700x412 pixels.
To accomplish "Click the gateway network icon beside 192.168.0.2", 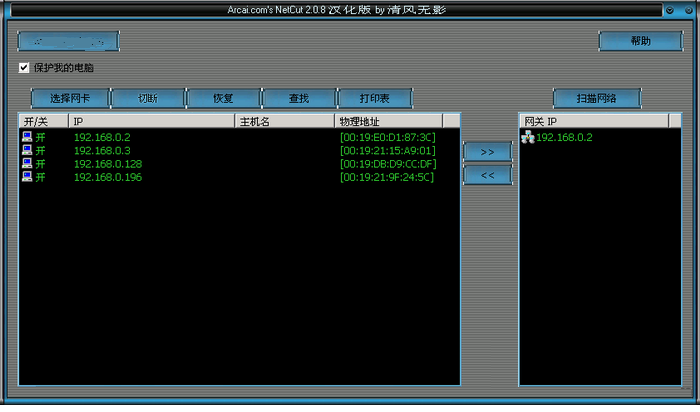I will click(528, 137).
